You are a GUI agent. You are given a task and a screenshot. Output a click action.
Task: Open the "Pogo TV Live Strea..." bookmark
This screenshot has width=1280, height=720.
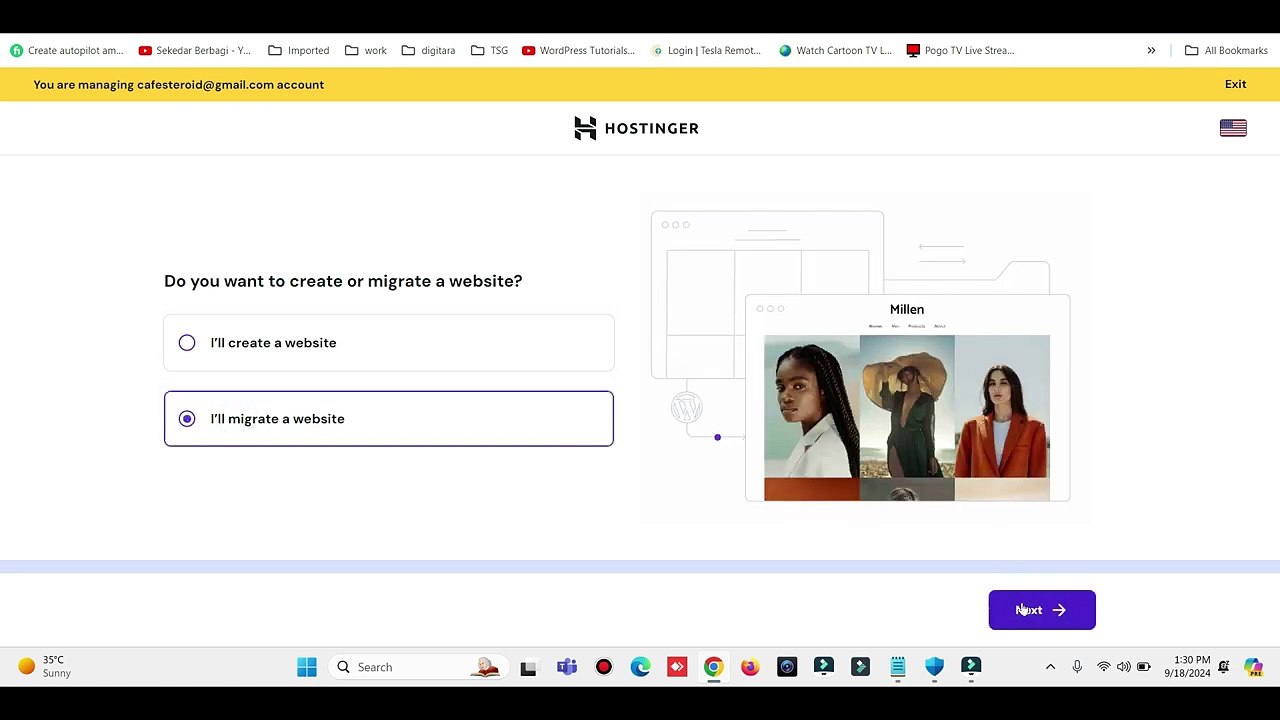pos(960,50)
